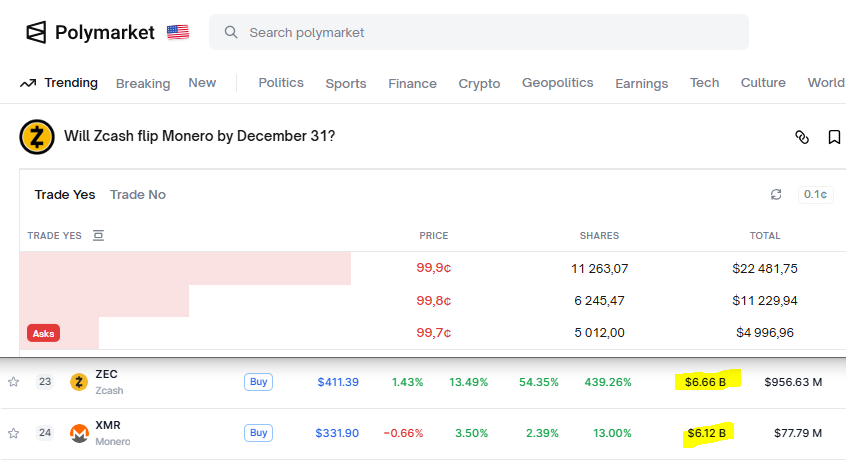The width and height of the screenshot is (846, 461).
Task: Focus the Search polymarket field
Action: (x=479, y=32)
